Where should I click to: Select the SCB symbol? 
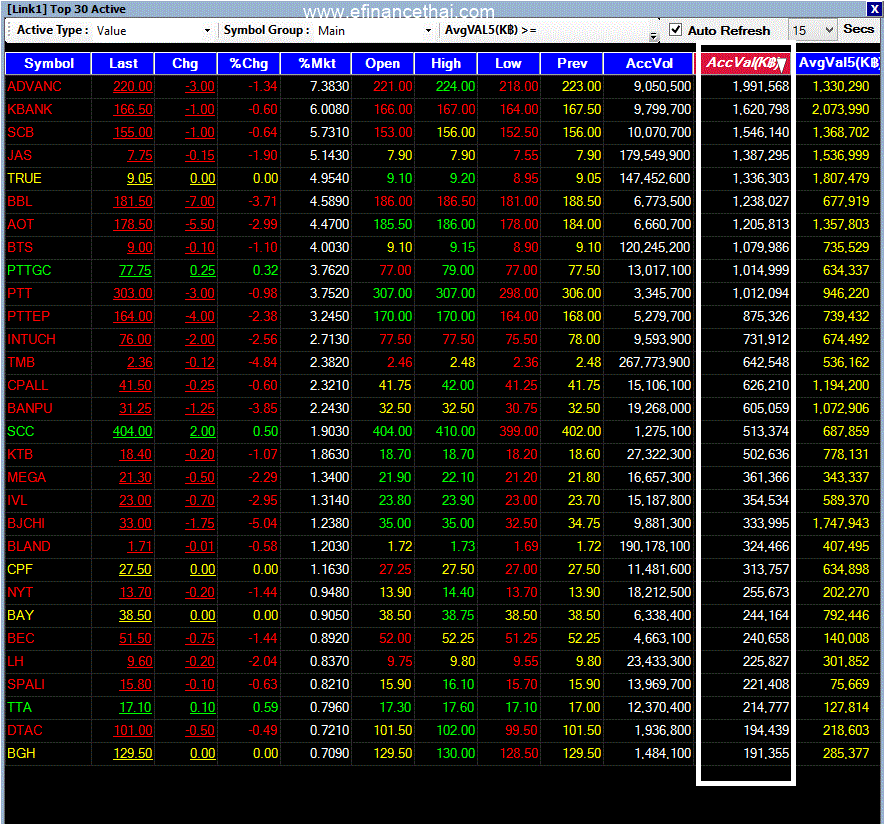[x=20, y=132]
